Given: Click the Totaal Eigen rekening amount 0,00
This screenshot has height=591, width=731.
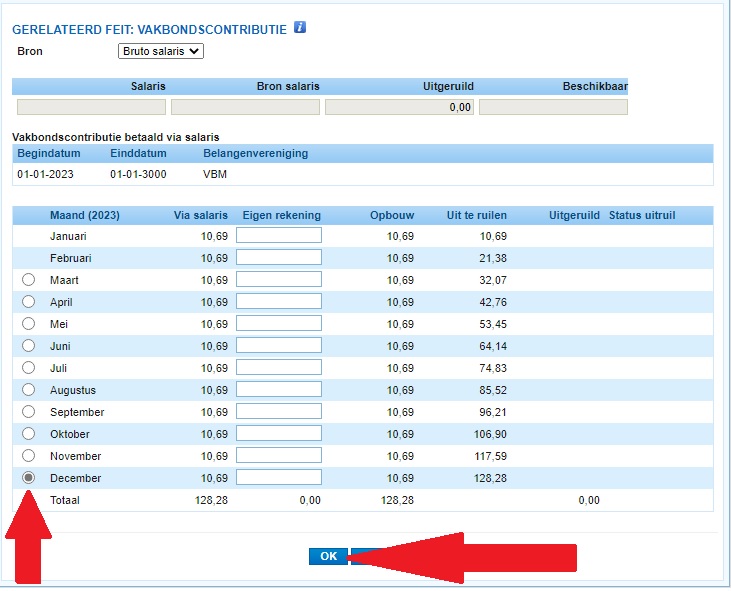Looking at the screenshot, I should coord(310,500).
